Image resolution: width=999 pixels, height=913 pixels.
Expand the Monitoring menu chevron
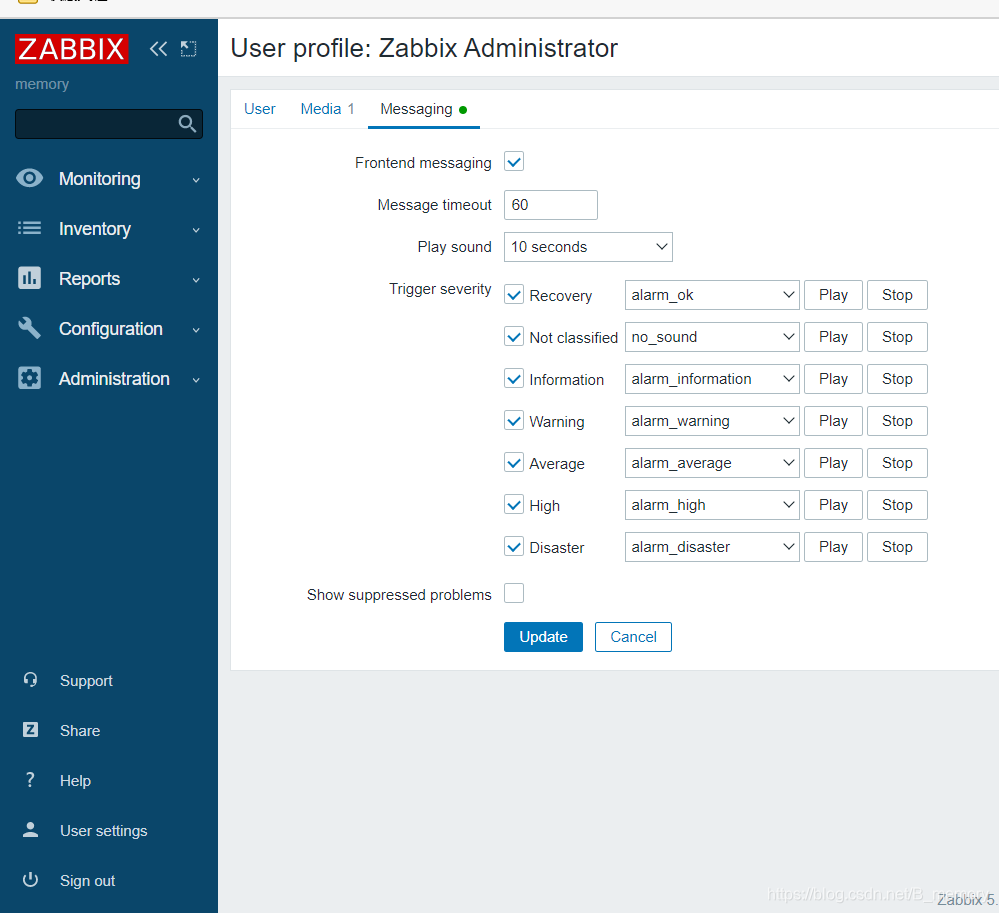pos(196,180)
